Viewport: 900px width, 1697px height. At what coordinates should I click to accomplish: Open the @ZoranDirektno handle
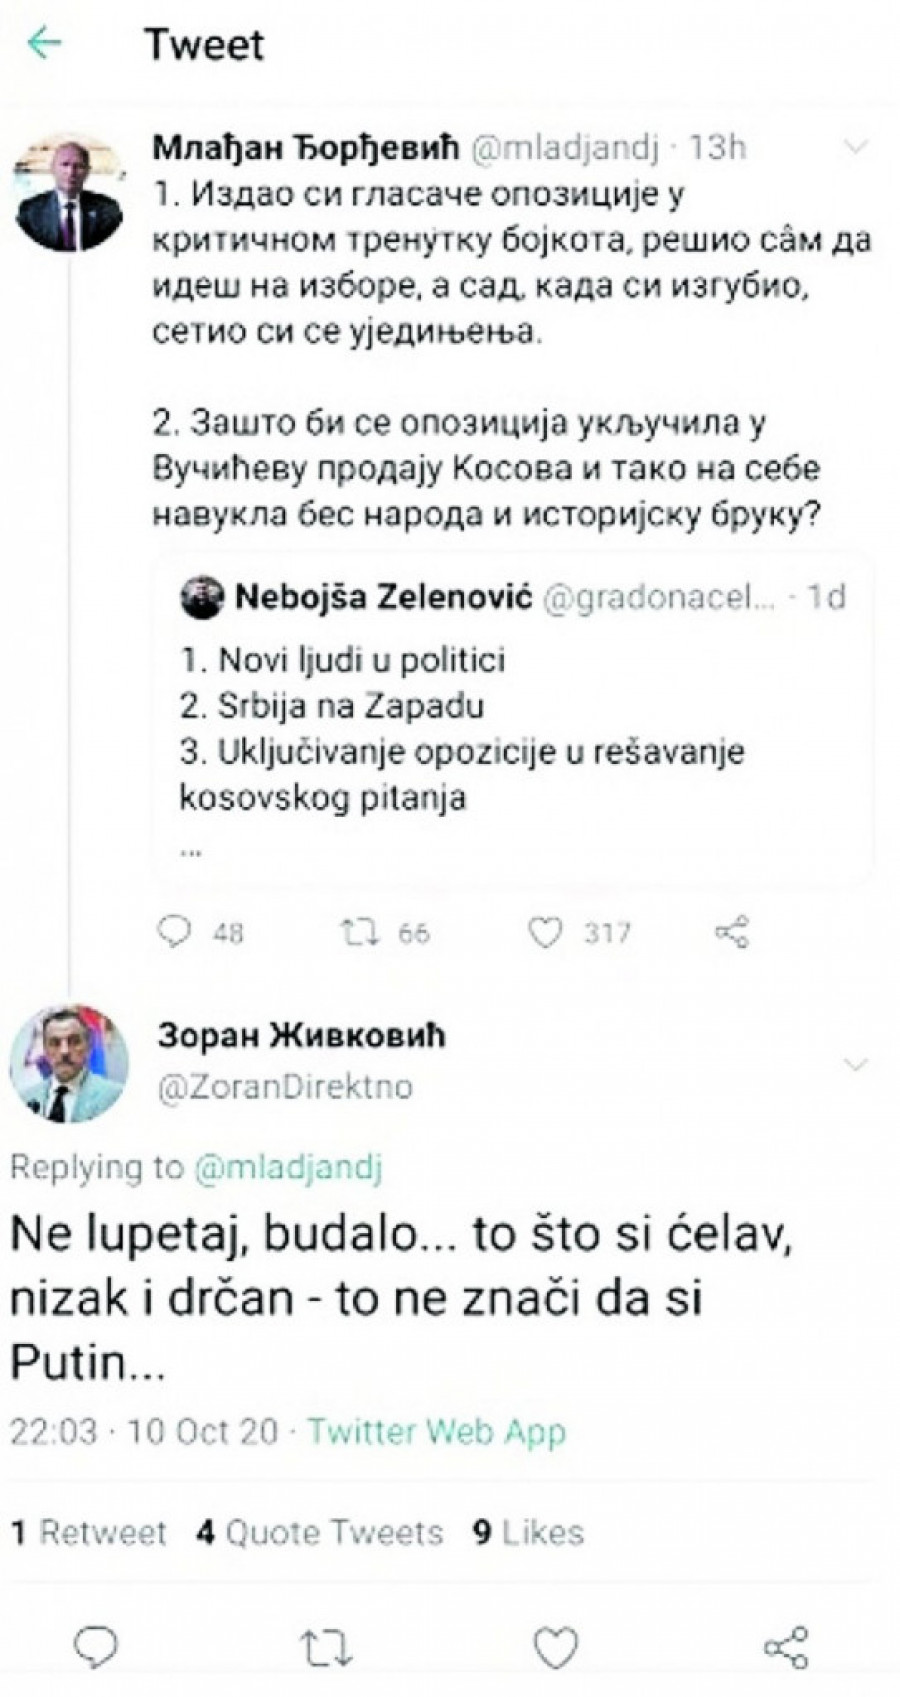tap(285, 1087)
